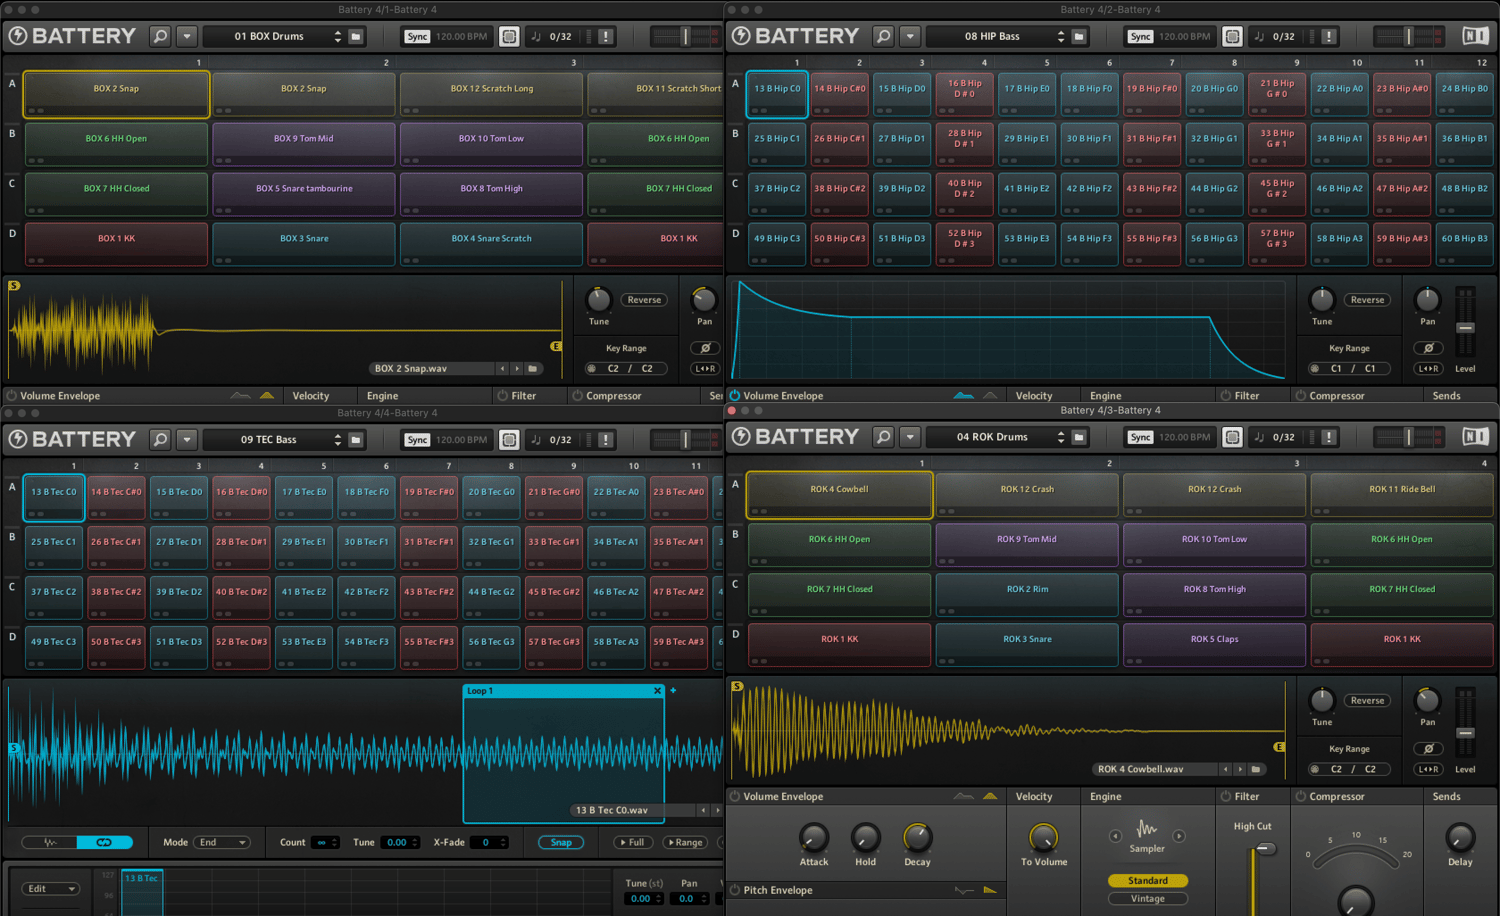Switch to the loop editor tab in 09 TEC Bass
Screen dimensions: 1500x916
[104, 842]
